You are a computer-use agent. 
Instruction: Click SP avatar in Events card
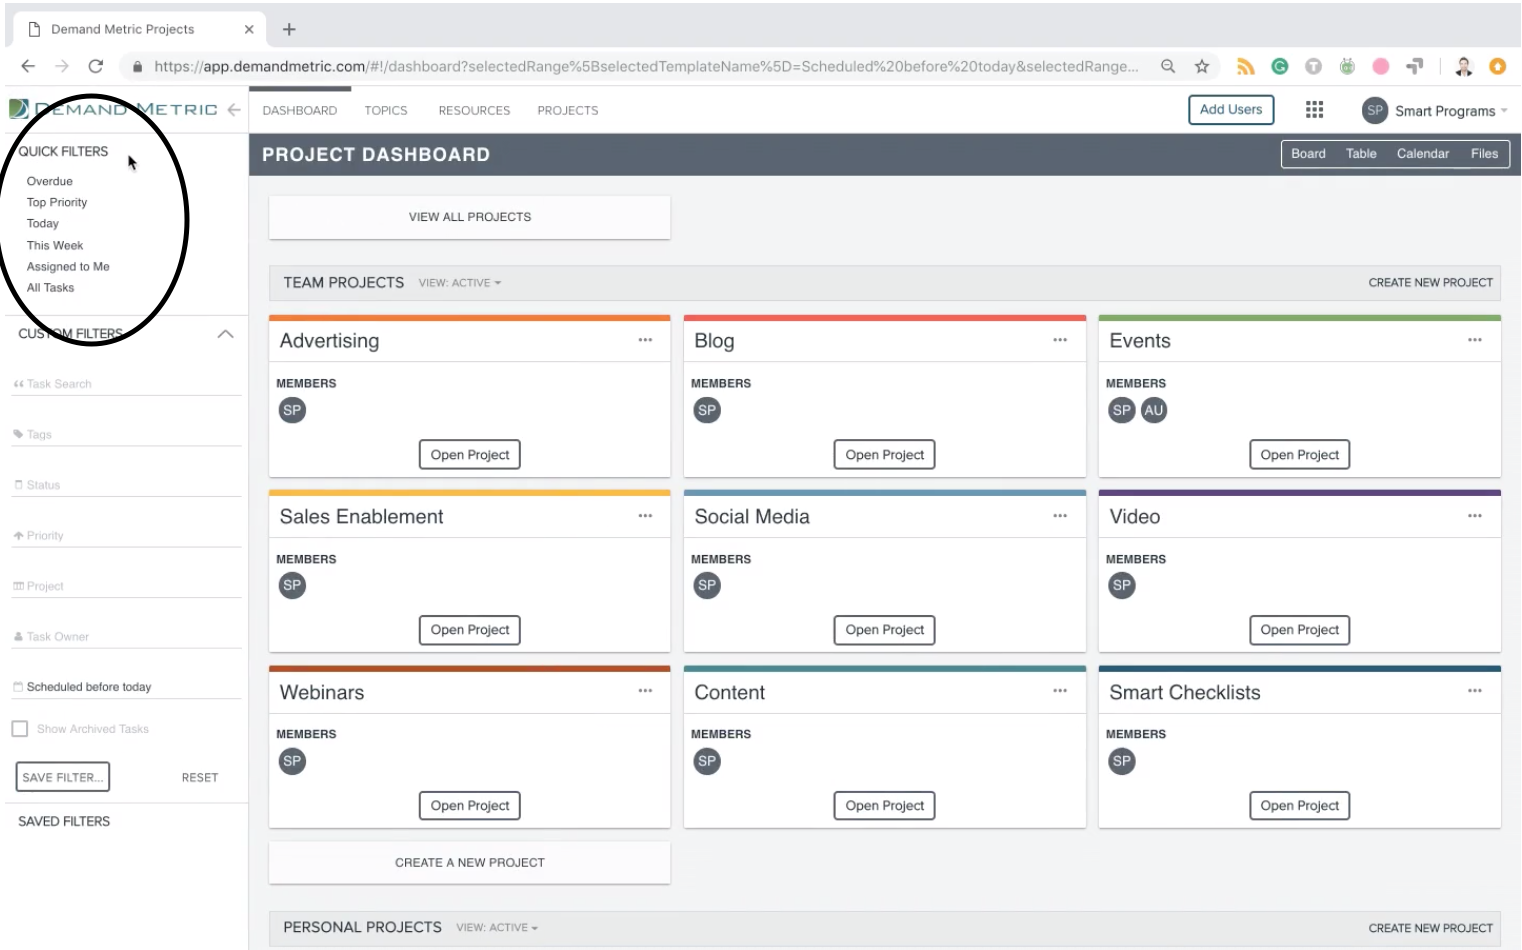tap(1122, 410)
